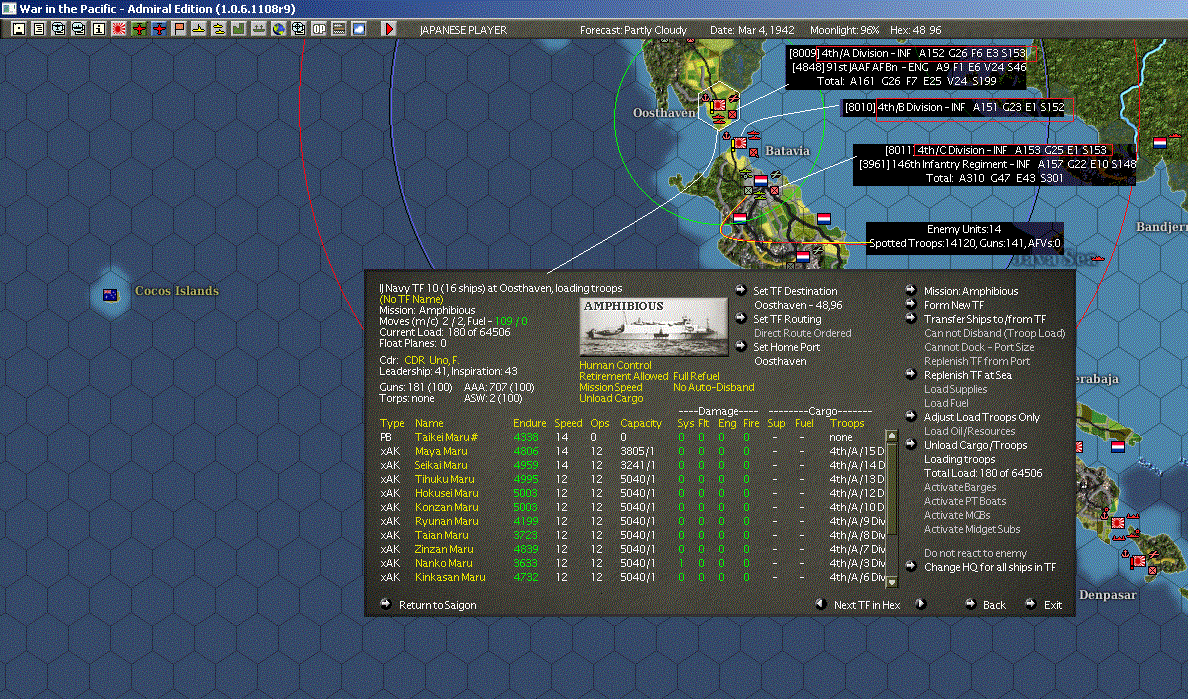
Task: Select ship Tihuku Maru in list
Action: point(444,479)
